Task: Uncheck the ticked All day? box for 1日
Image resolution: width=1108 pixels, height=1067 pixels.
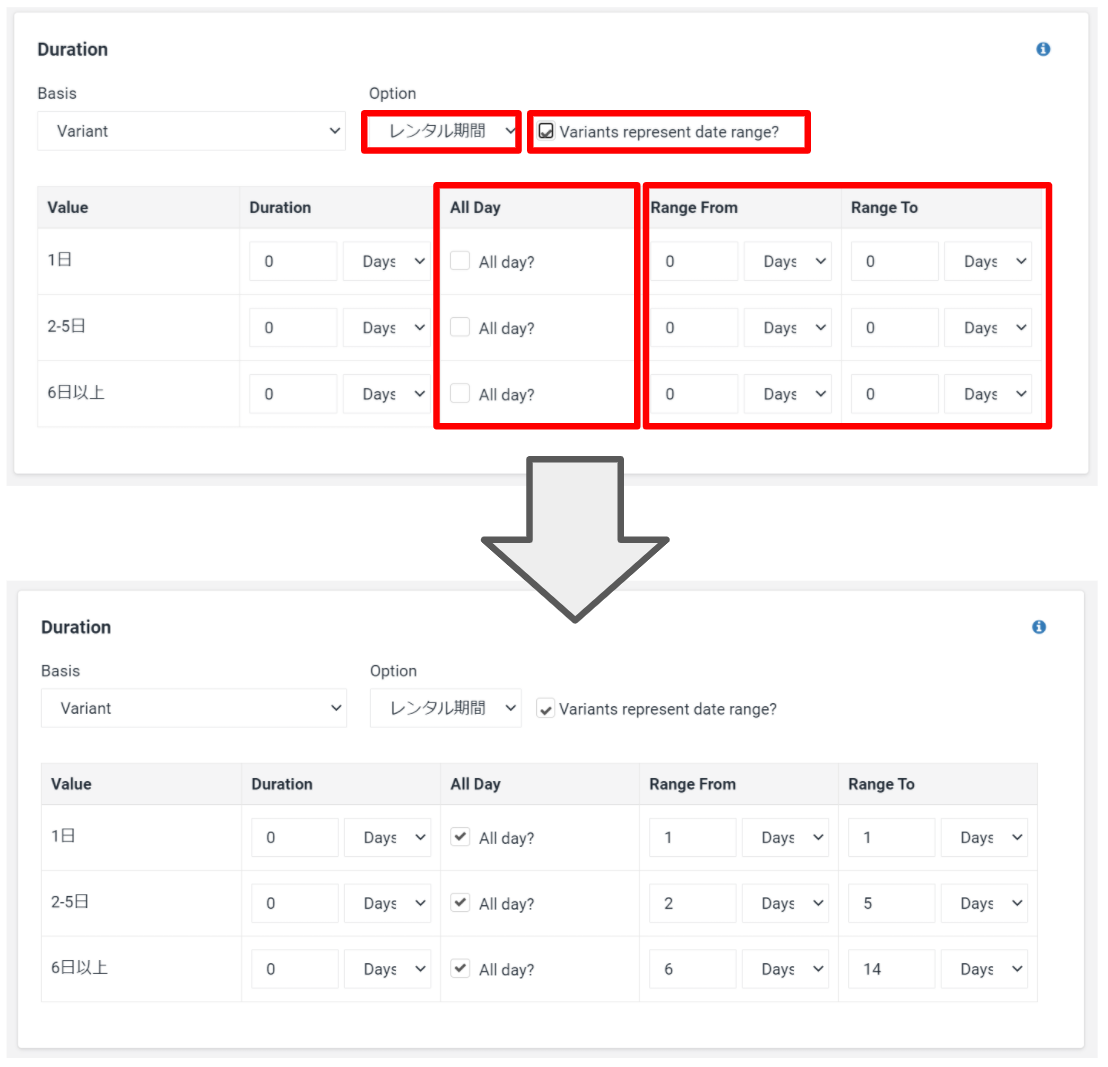Action: [460, 838]
